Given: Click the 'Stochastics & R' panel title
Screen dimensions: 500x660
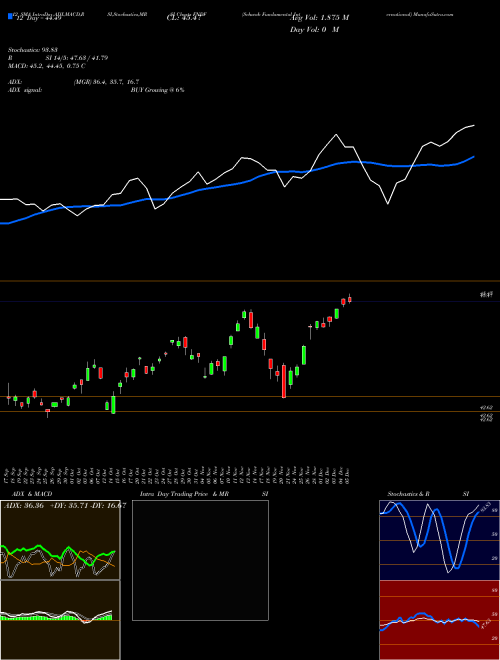Looking at the screenshot, I should [x=408, y=494].
